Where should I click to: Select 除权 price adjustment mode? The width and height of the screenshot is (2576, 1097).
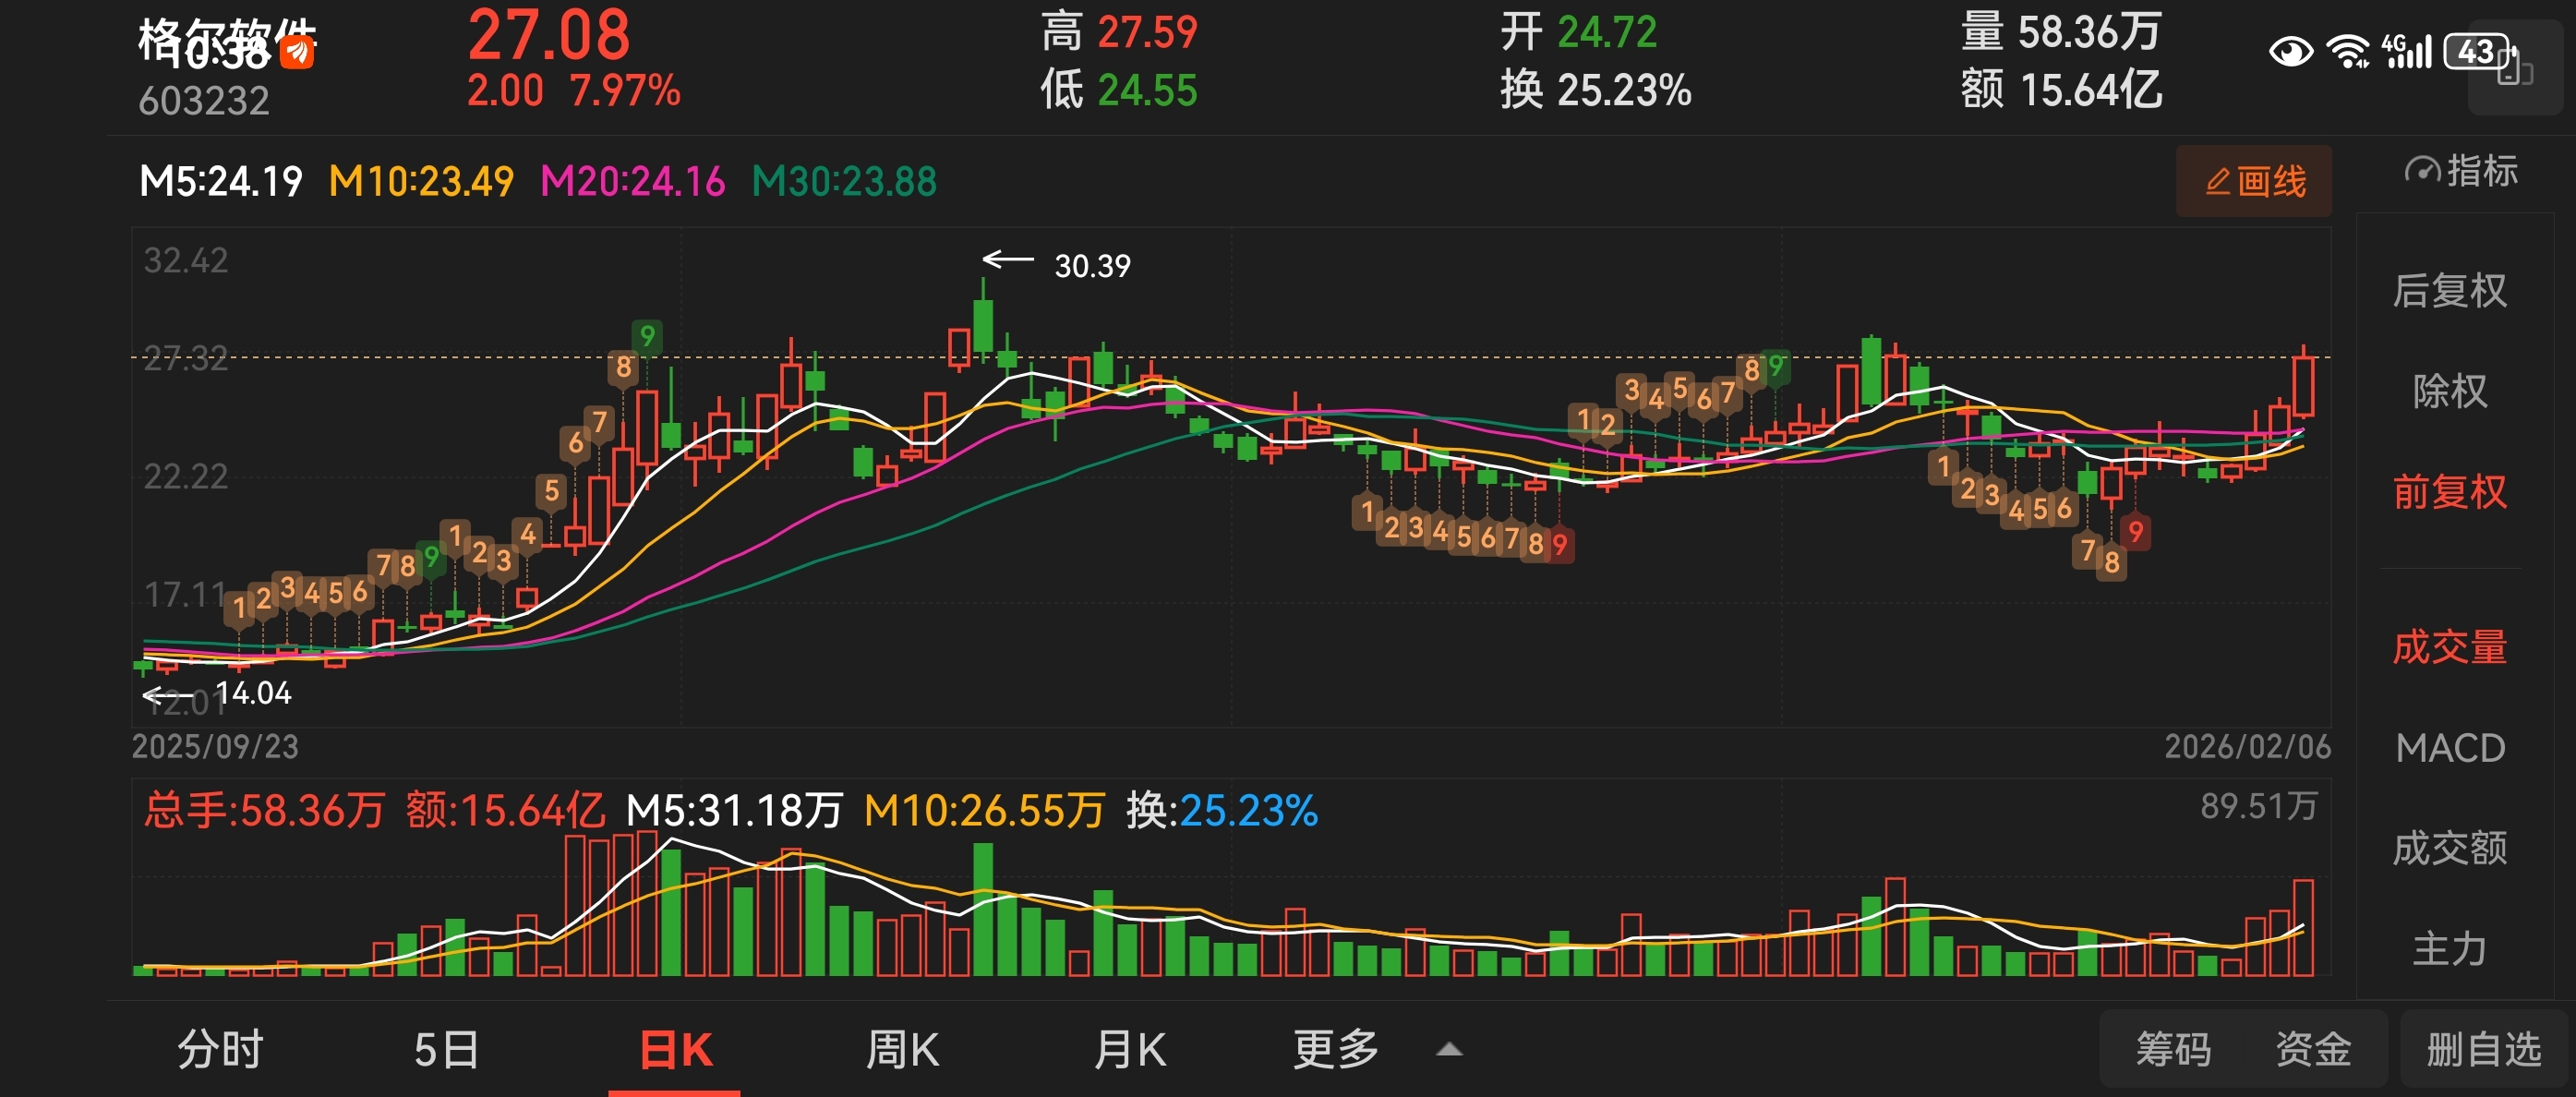coord(2449,391)
